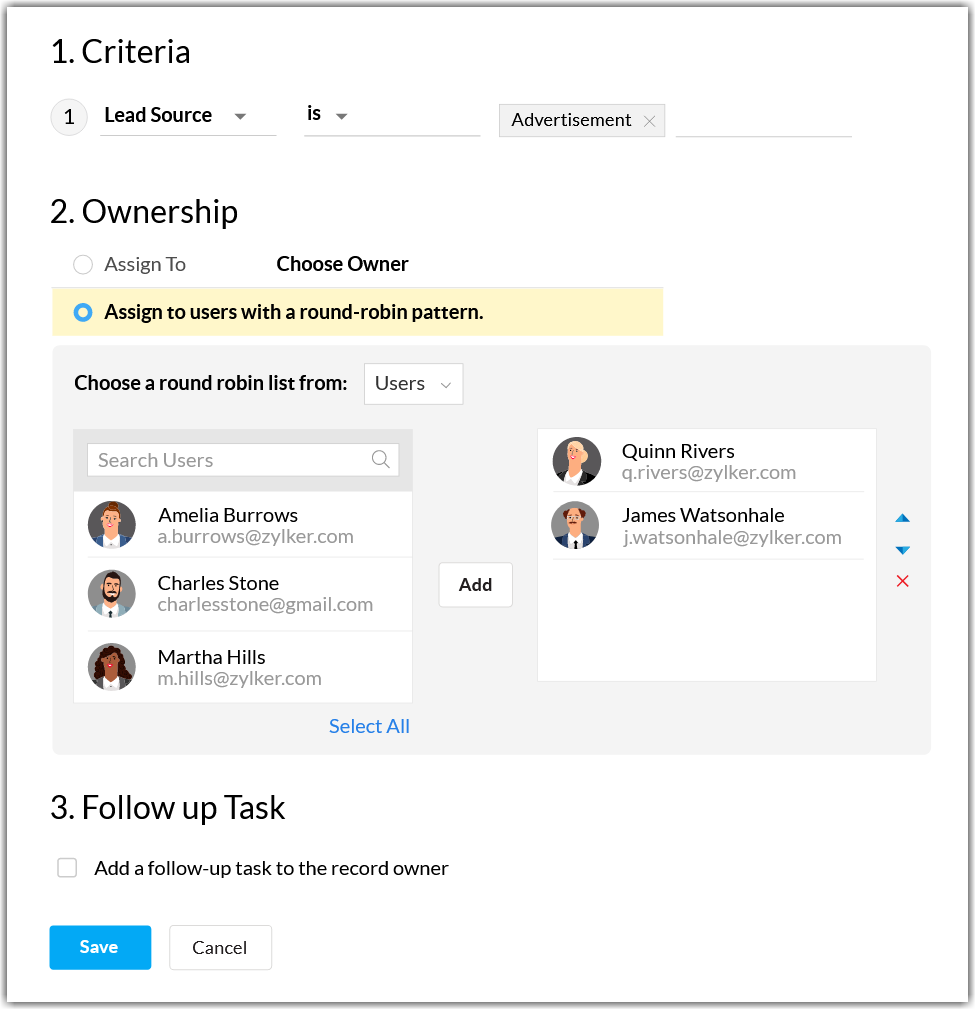Move selected user up arrow
The height and width of the screenshot is (1010, 976).
[903, 518]
